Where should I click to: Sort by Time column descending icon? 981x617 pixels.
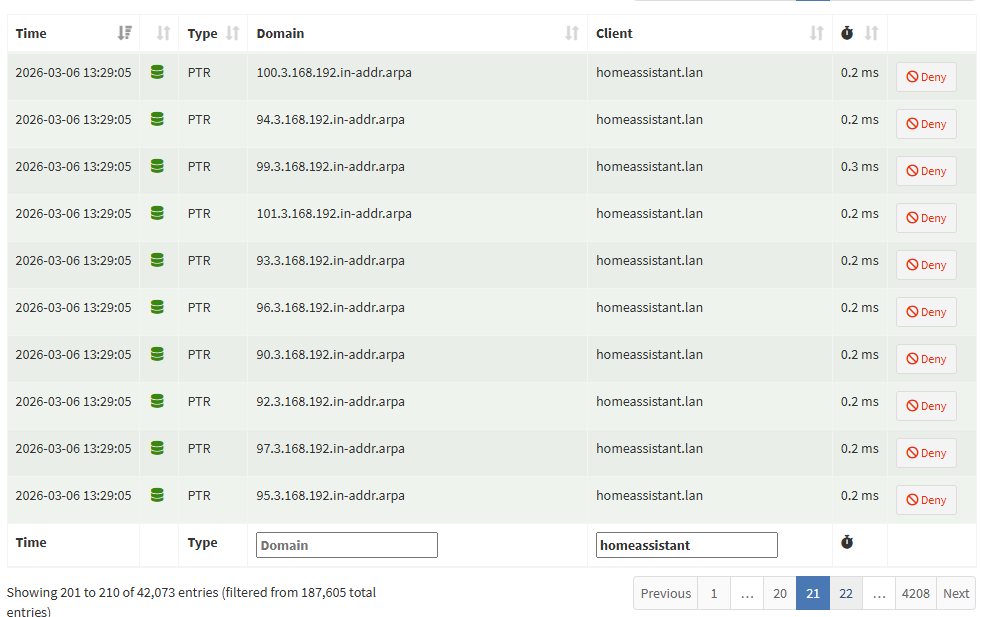(125, 33)
